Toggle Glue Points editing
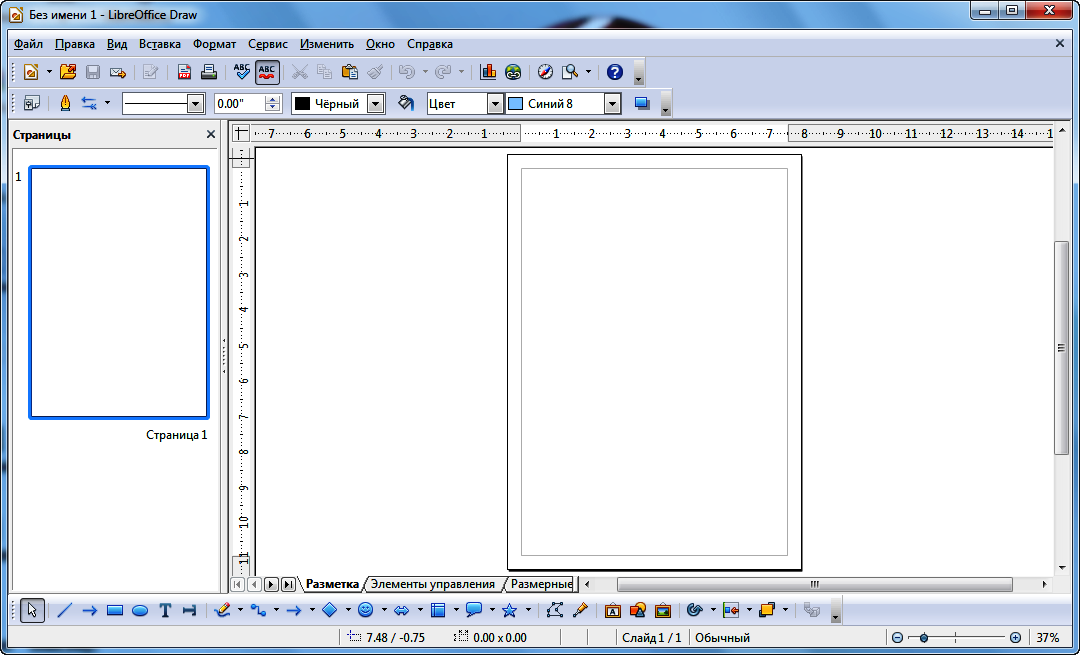1080x655 pixels. (x=580, y=610)
